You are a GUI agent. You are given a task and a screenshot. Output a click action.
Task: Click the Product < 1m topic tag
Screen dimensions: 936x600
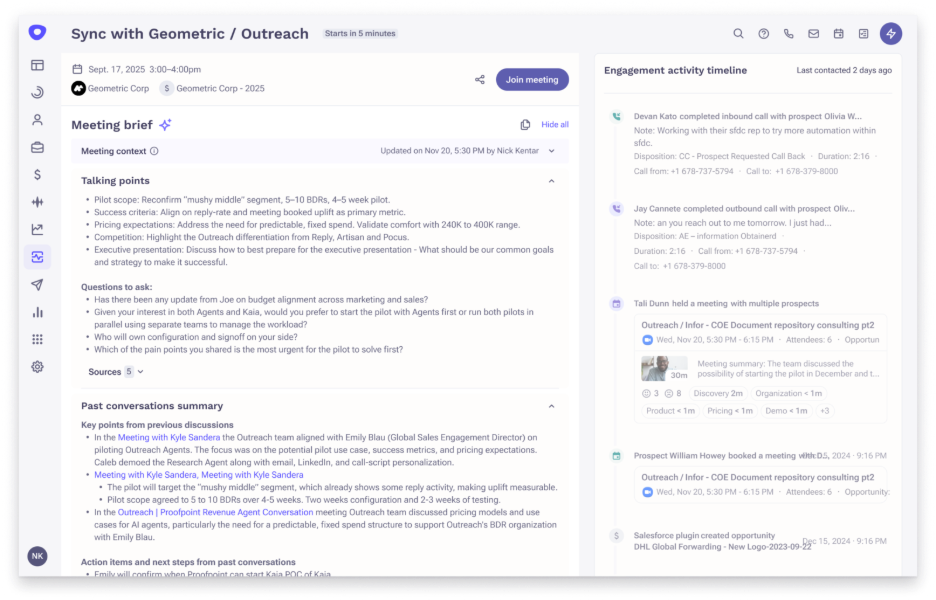670,411
